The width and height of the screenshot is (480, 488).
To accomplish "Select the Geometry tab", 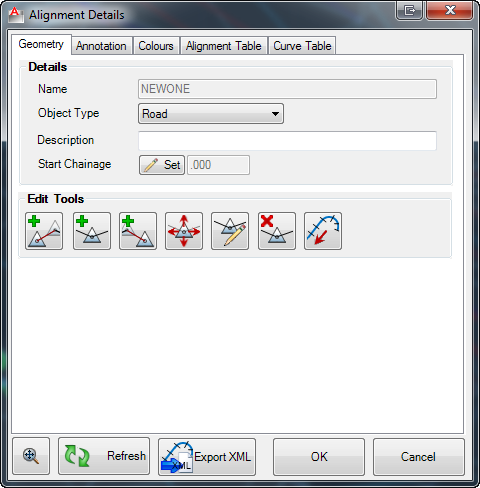I will tap(41, 44).
